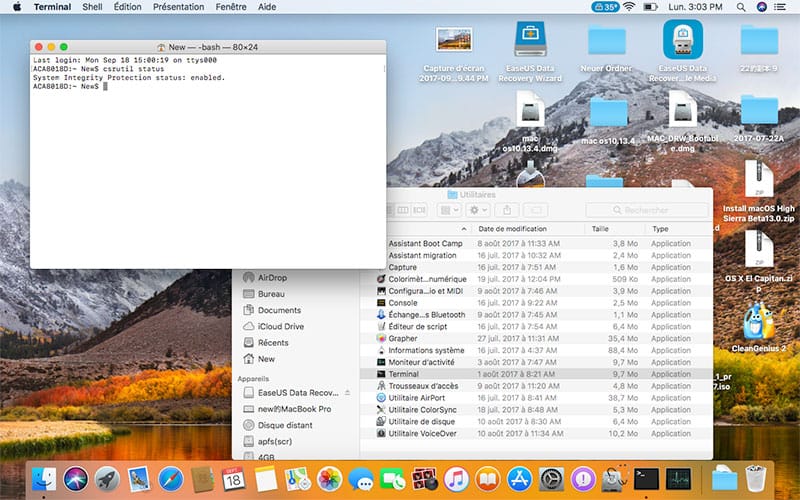Select CleanGenius 2 desktop icon
The image size is (800, 500).
point(758,327)
